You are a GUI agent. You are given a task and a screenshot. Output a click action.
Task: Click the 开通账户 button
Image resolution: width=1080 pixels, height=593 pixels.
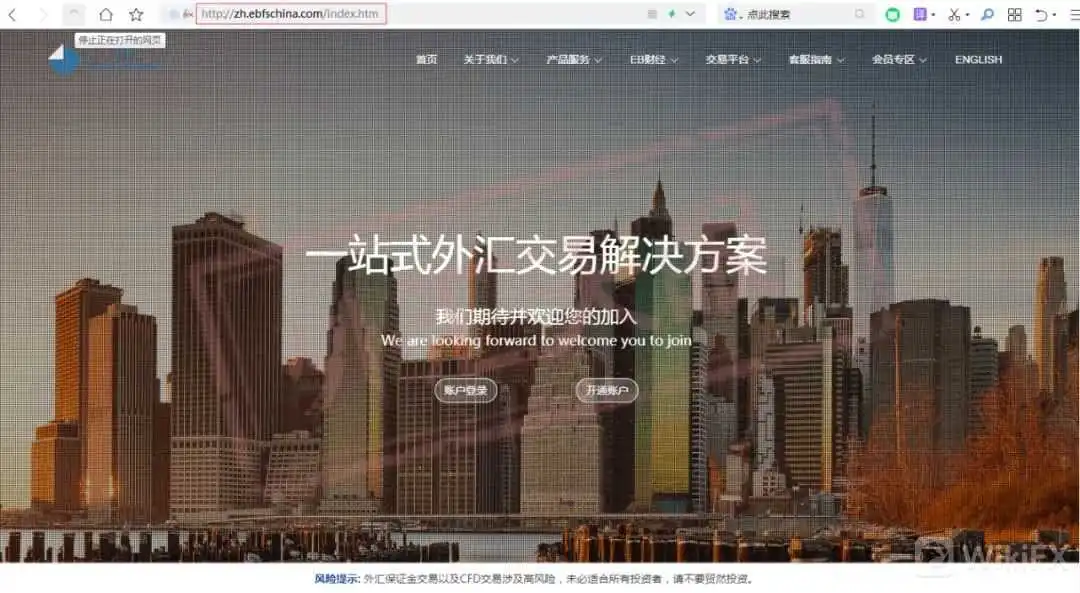point(607,391)
